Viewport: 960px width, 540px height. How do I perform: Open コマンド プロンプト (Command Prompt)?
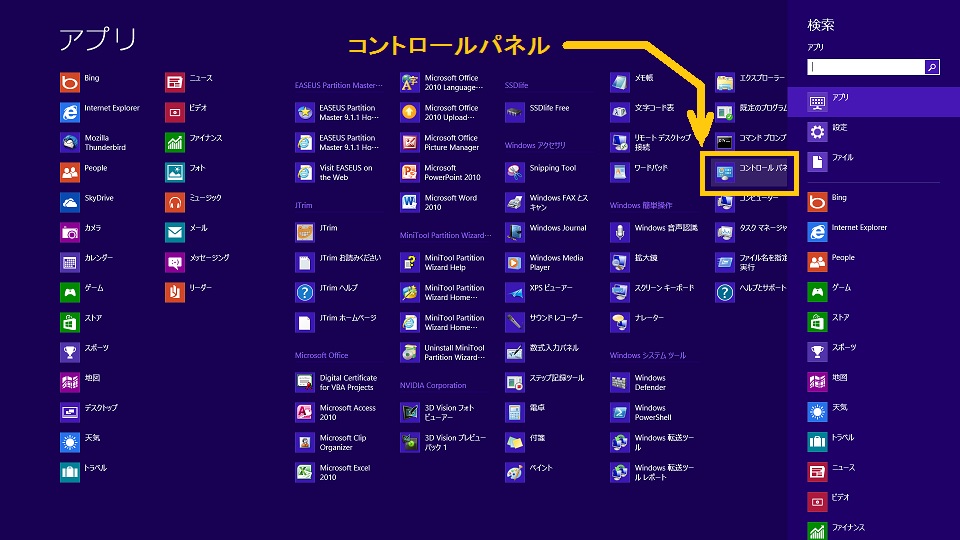[x=751, y=142]
